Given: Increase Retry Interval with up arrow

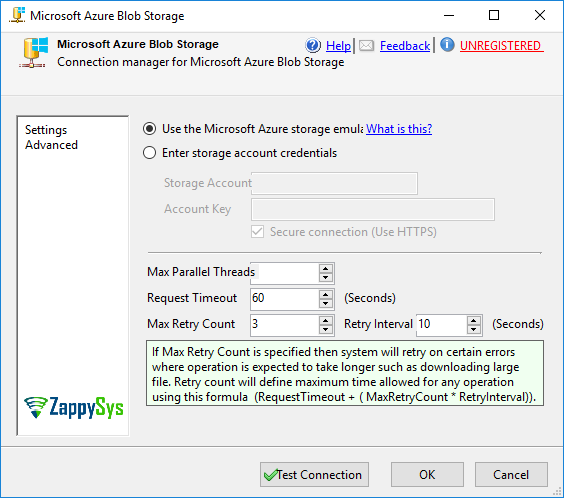Looking at the screenshot, I should [474, 320].
